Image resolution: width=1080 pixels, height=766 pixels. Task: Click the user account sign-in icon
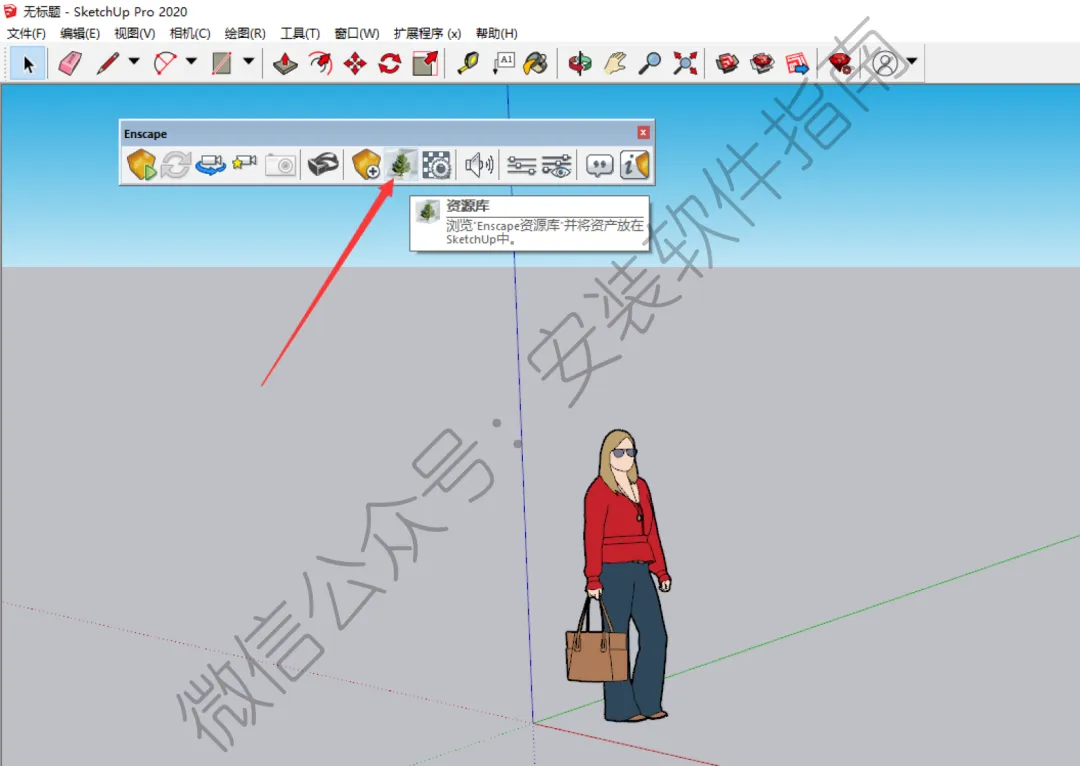885,63
